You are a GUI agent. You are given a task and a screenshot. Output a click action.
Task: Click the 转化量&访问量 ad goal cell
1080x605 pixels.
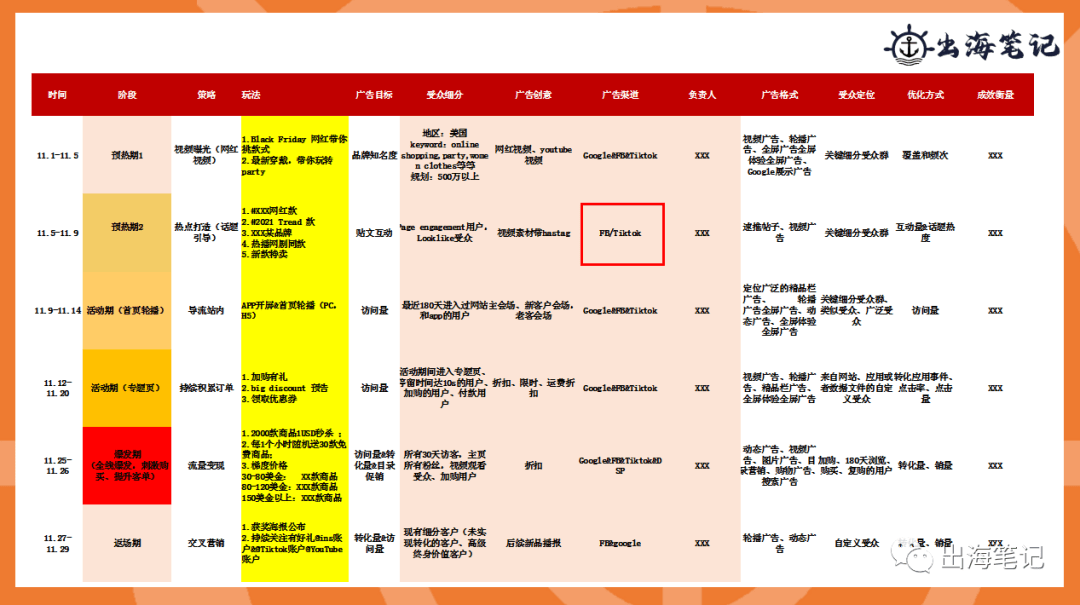pyautogui.click(x=374, y=544)
